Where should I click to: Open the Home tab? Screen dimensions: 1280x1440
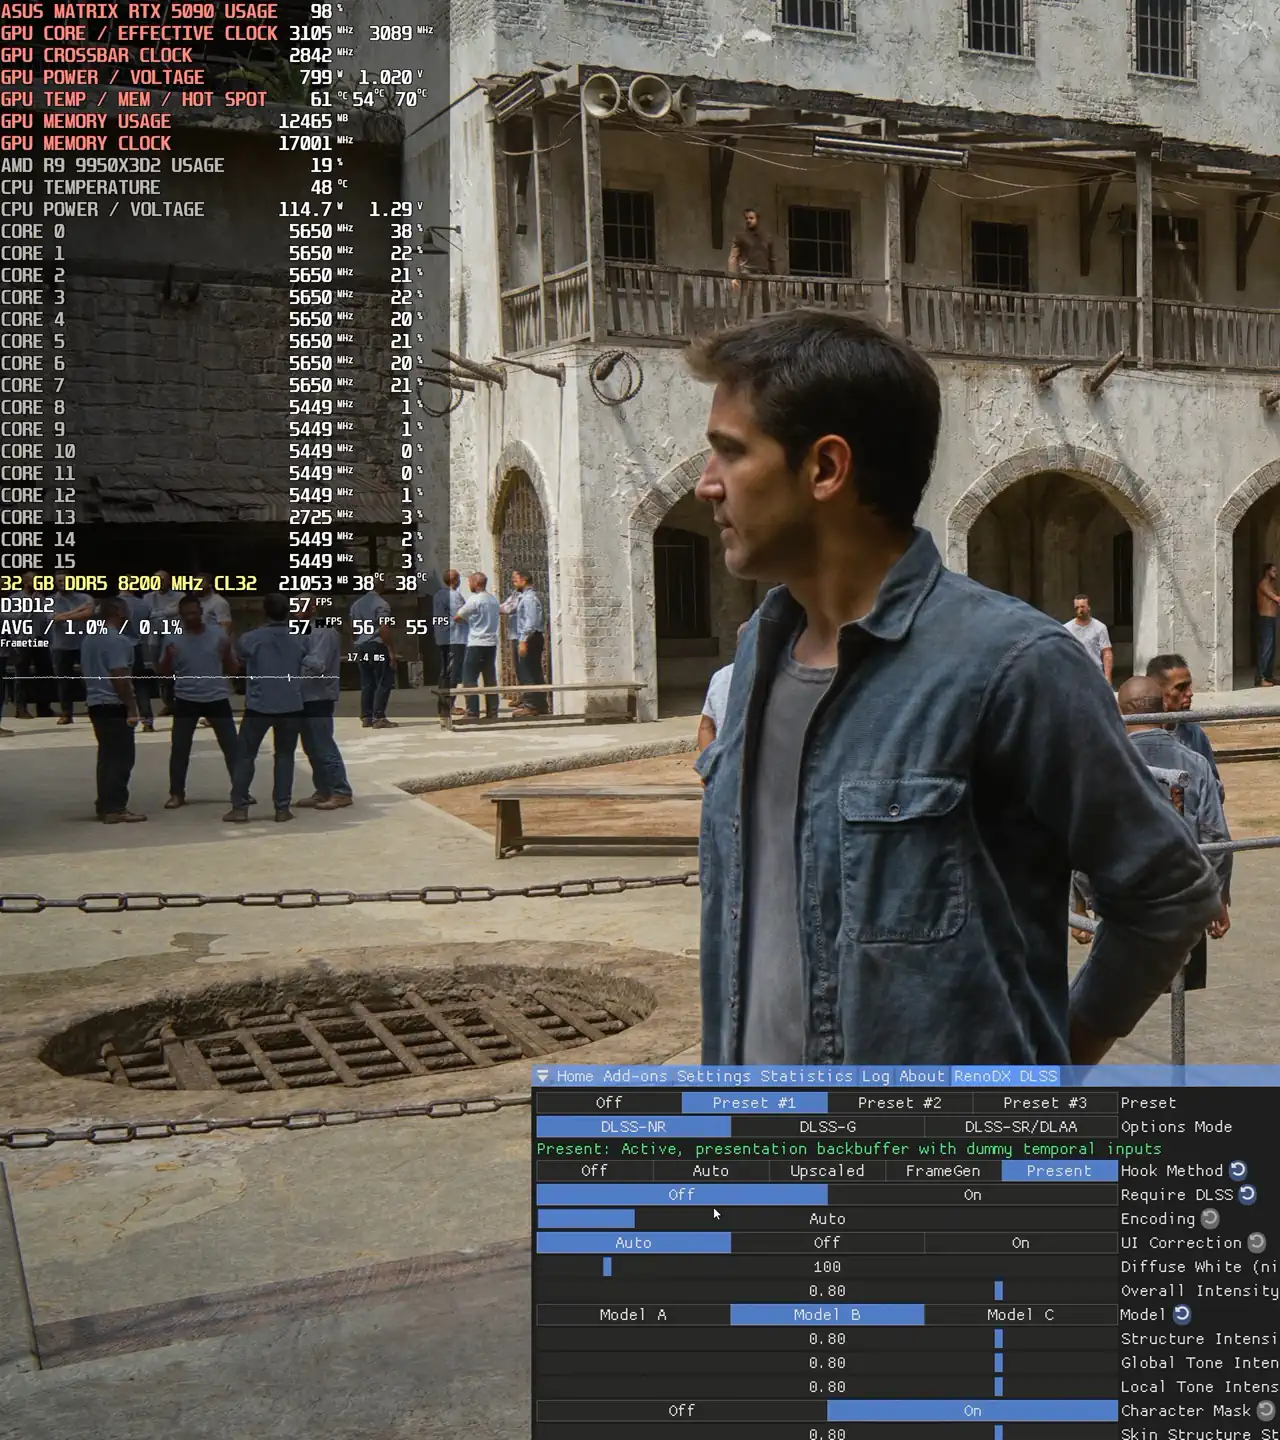pos(575,1076)
